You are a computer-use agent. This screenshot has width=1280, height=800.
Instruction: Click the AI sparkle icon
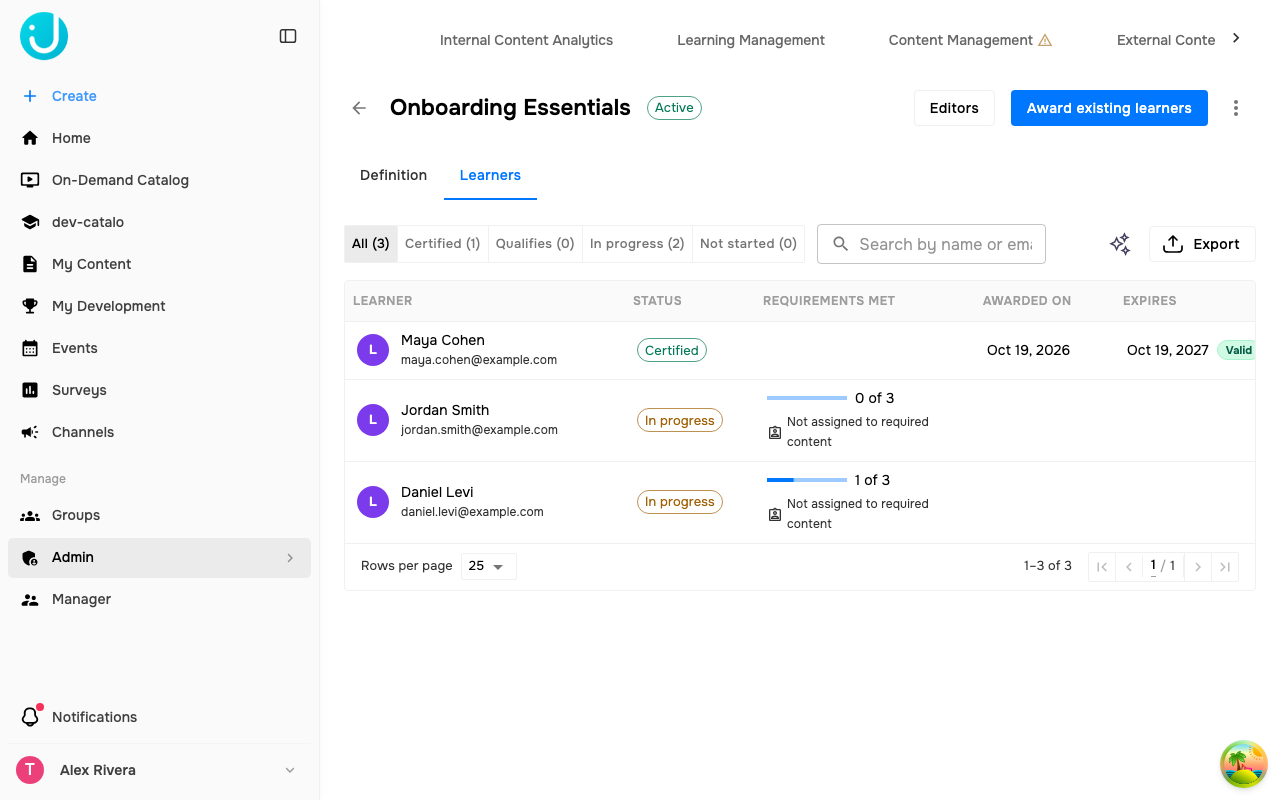1120,244
